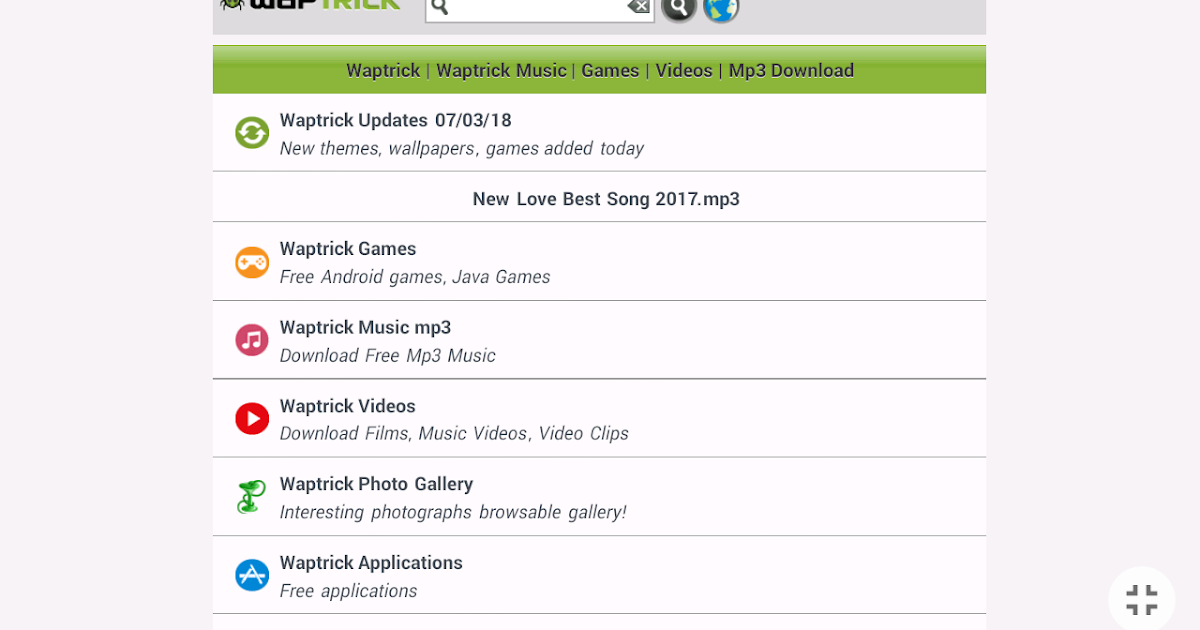Click 'Download Free Mp3 Music' text
This screenshot has height=630, width=1200.
coord(387,356)
